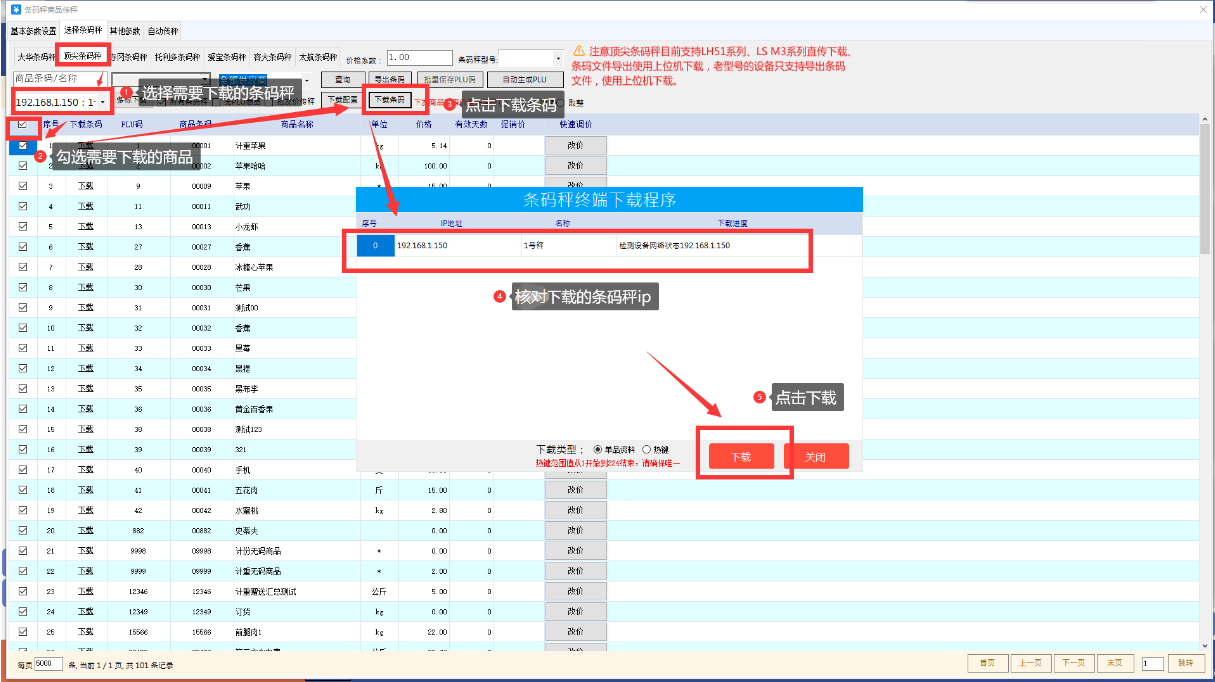Open the 全部供应商 supplier dropdown
Image resolution: width=1215 pixels, height=682 pixels.
305,79
